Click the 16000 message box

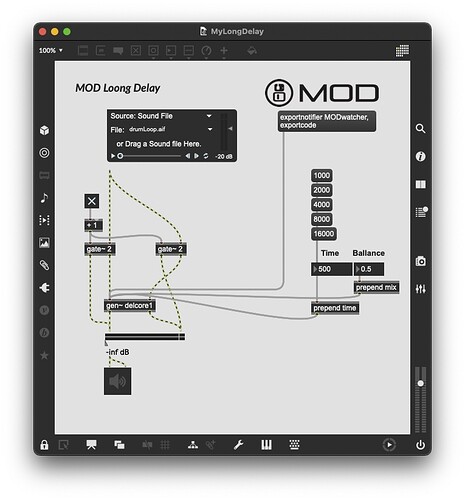point(324,234)
